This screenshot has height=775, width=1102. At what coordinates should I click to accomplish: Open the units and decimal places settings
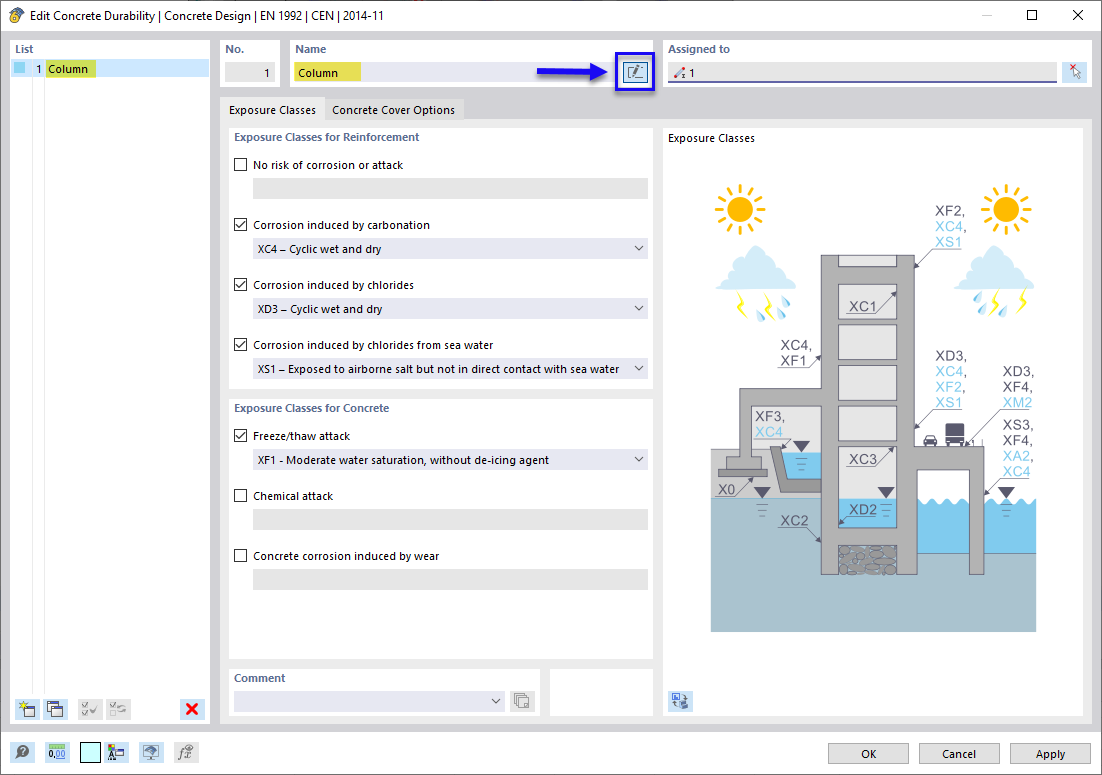click(57, 751)
